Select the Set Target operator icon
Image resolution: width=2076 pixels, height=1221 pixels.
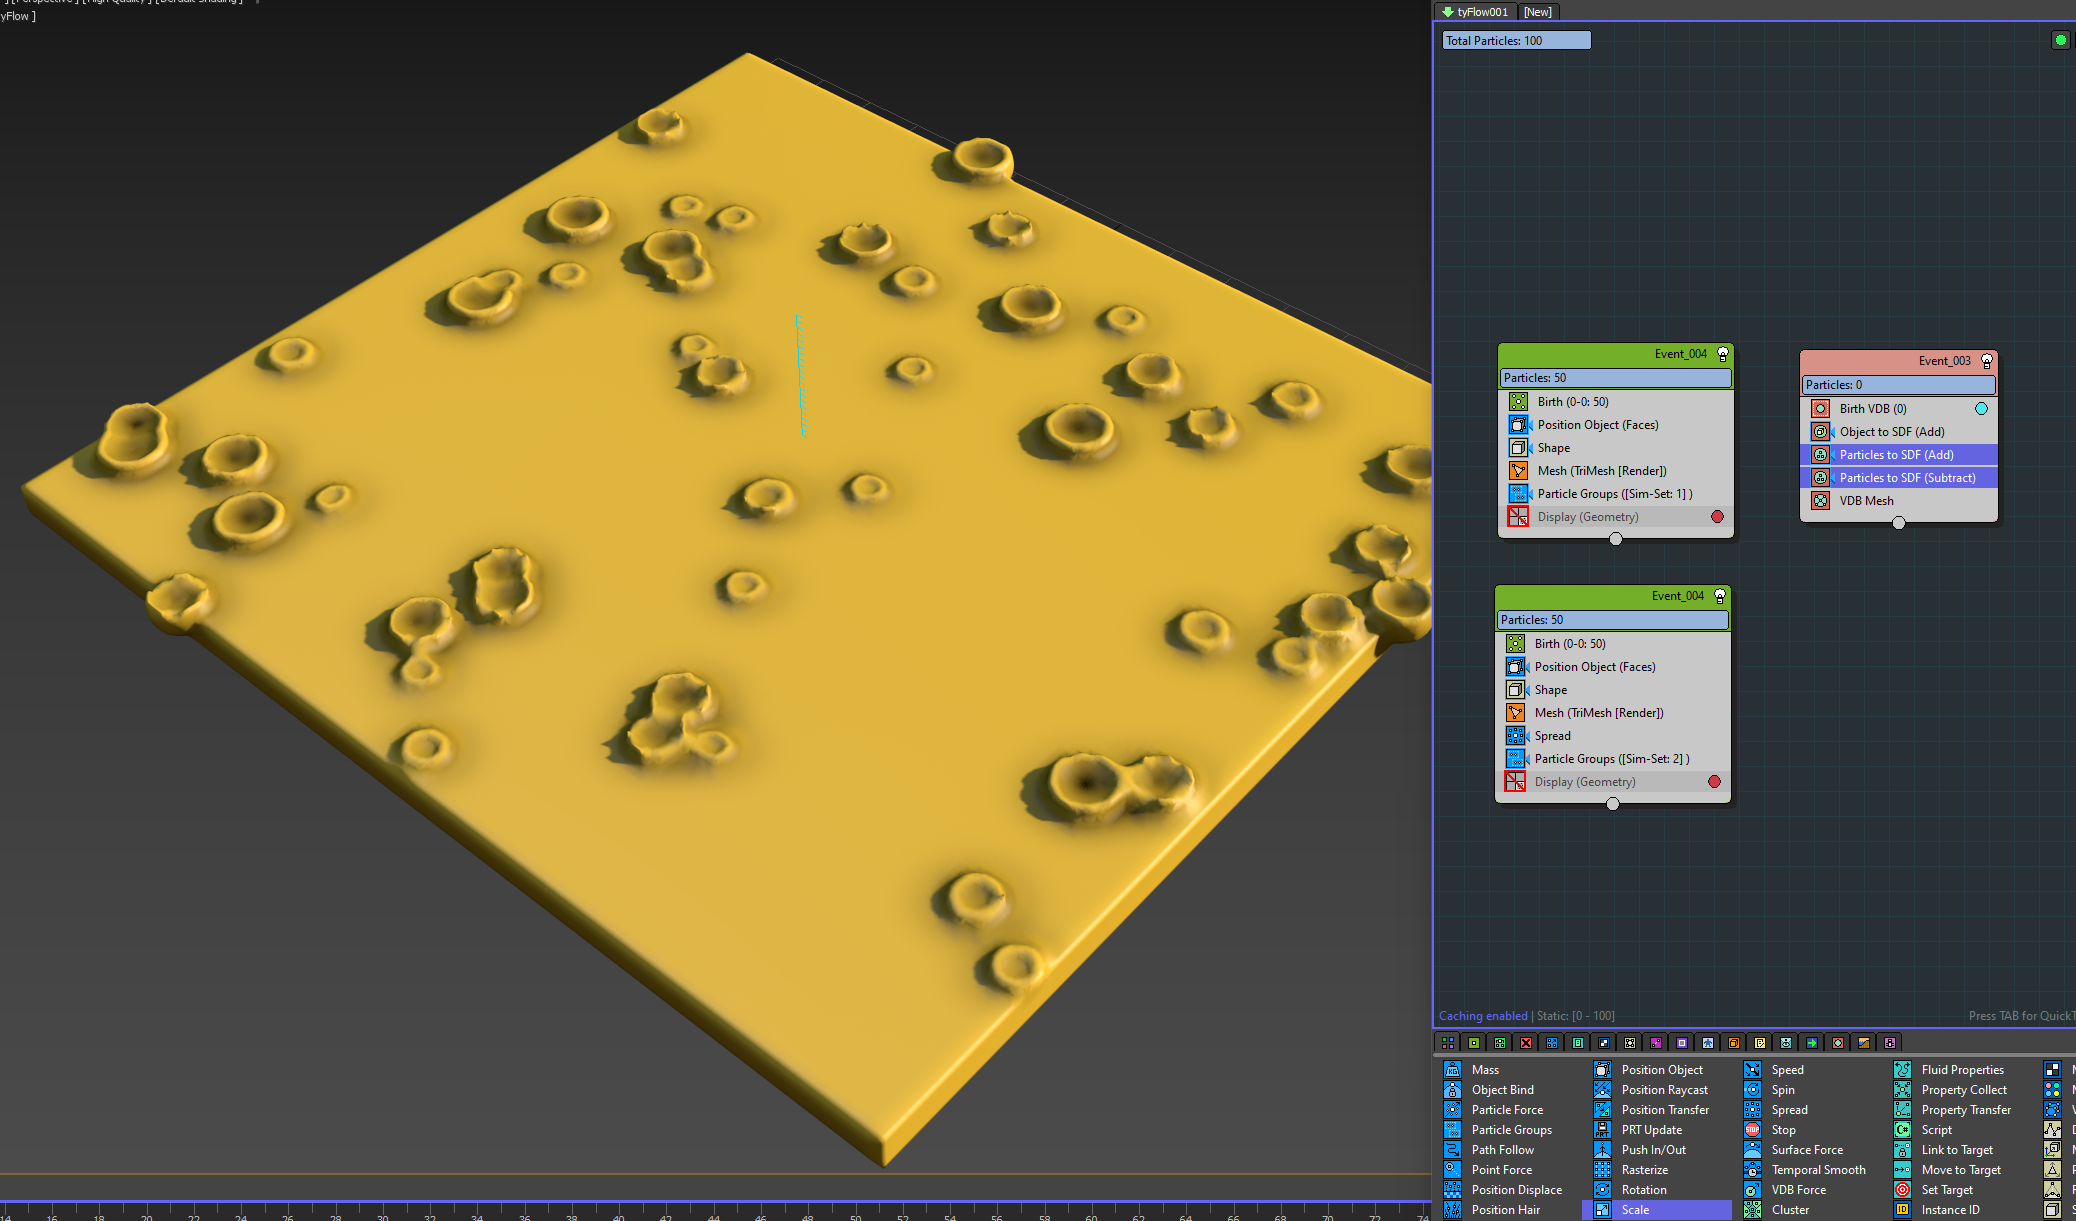click(x=1902, y=1190)
